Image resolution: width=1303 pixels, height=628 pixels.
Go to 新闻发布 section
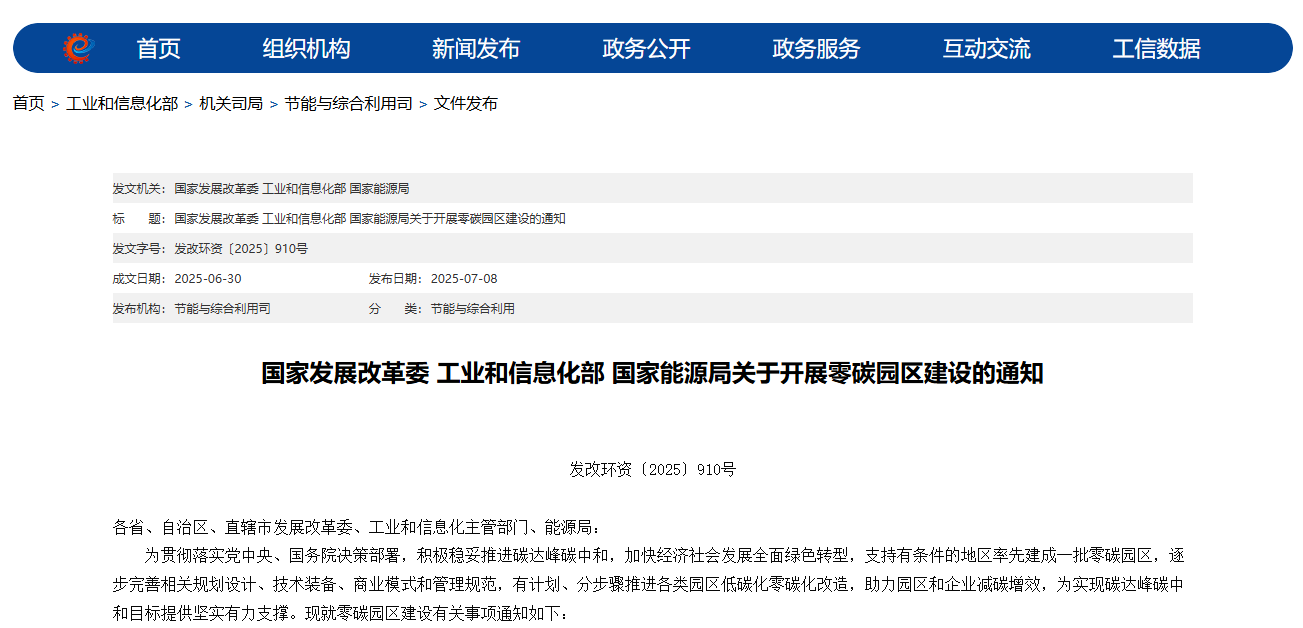pyautogui.click(x=476, y=48)
